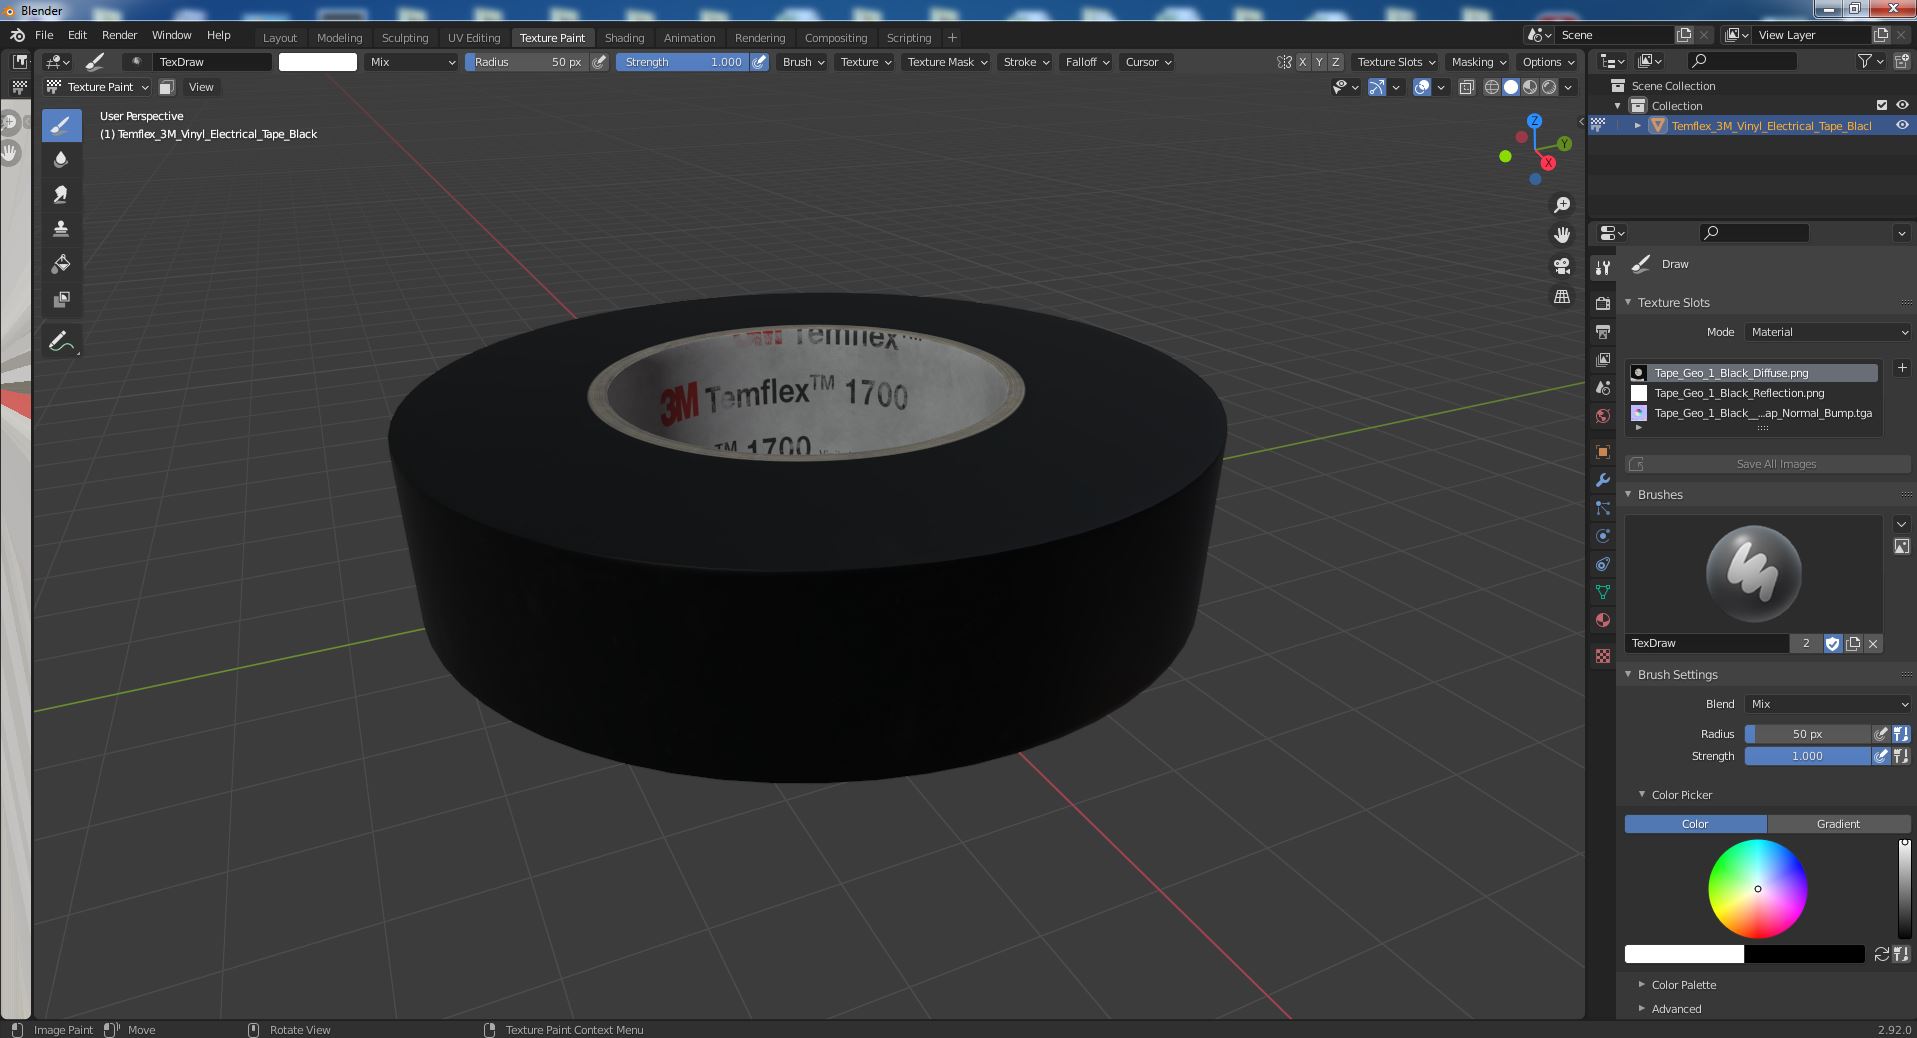Open the Texture properties tab
Screen dimensions: 1917x1038
click(x=1603, y=656)
